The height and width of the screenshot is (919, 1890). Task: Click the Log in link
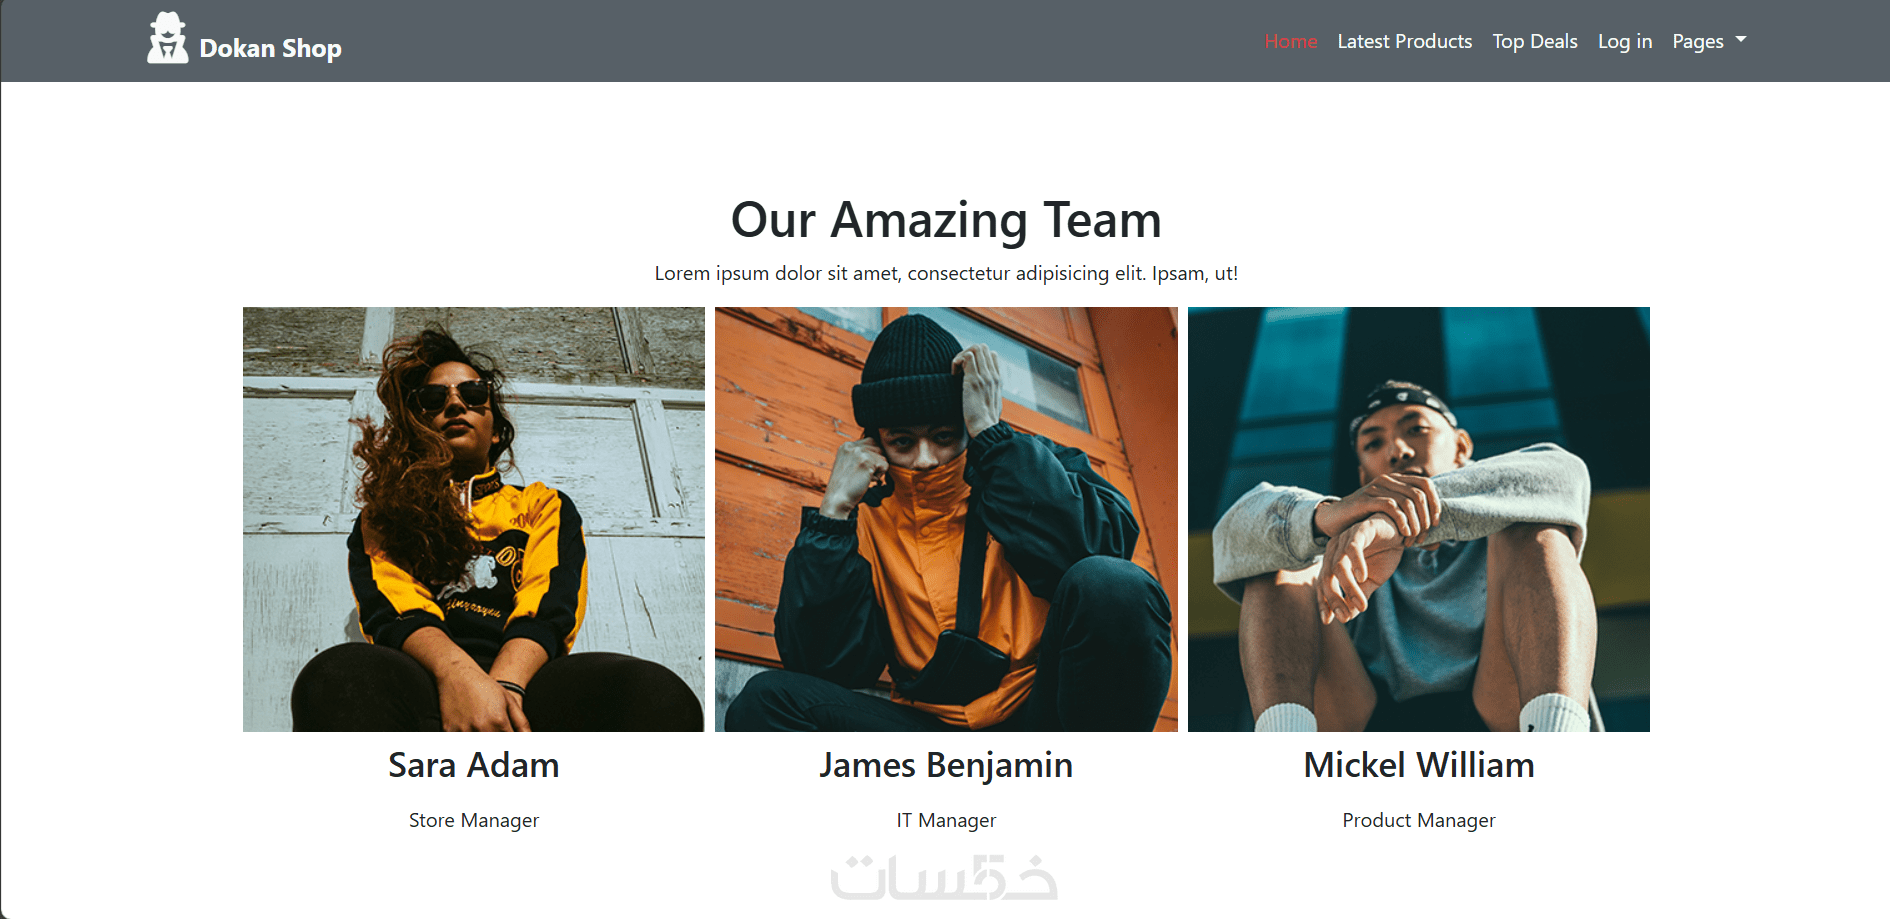(x=1624, y=41)
